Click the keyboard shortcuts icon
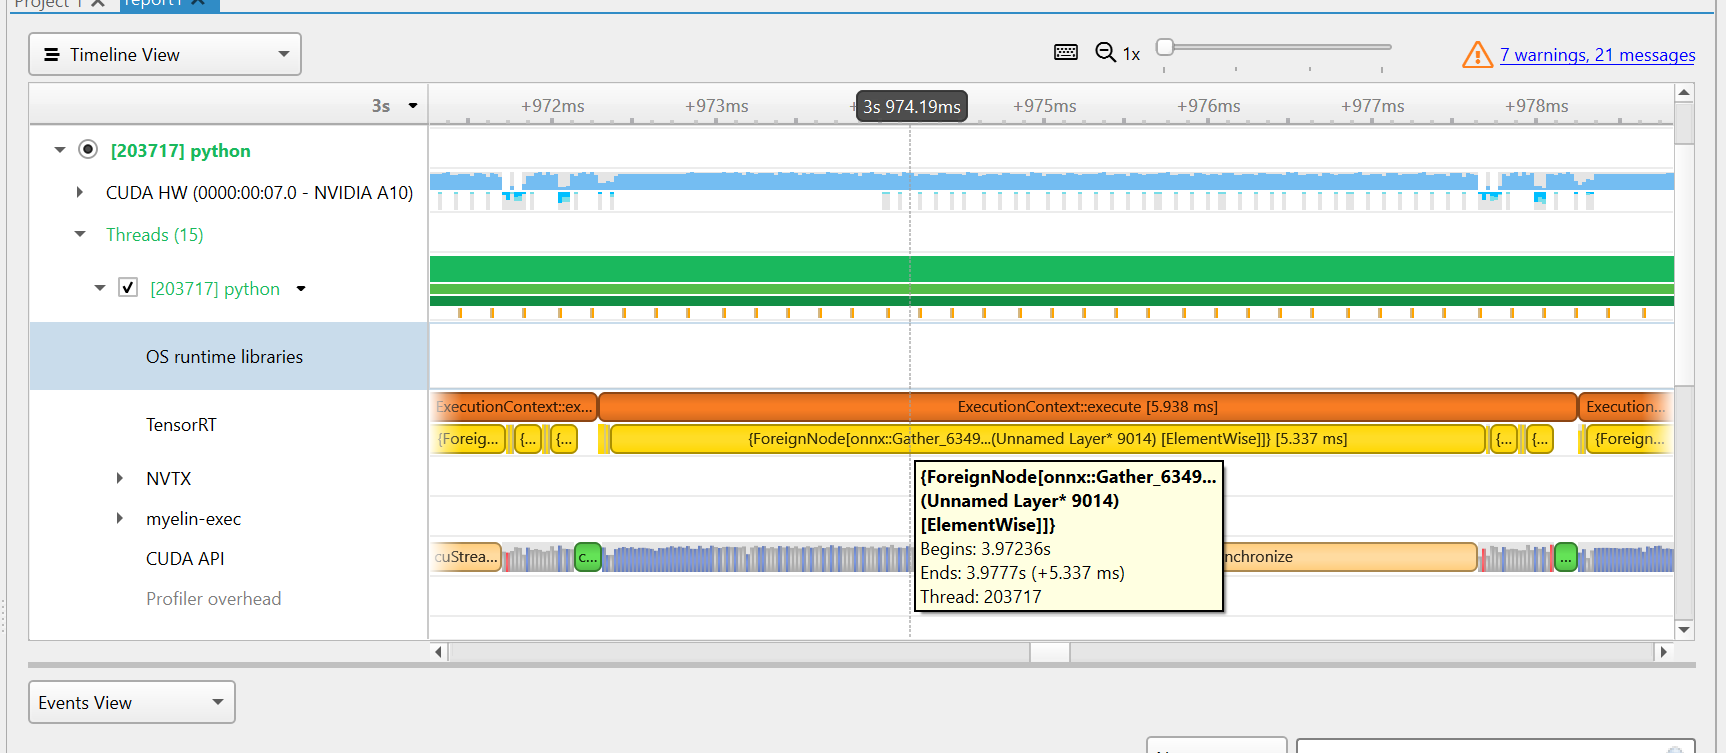This screenshot has height=753, width=1726. [1066, 52]
